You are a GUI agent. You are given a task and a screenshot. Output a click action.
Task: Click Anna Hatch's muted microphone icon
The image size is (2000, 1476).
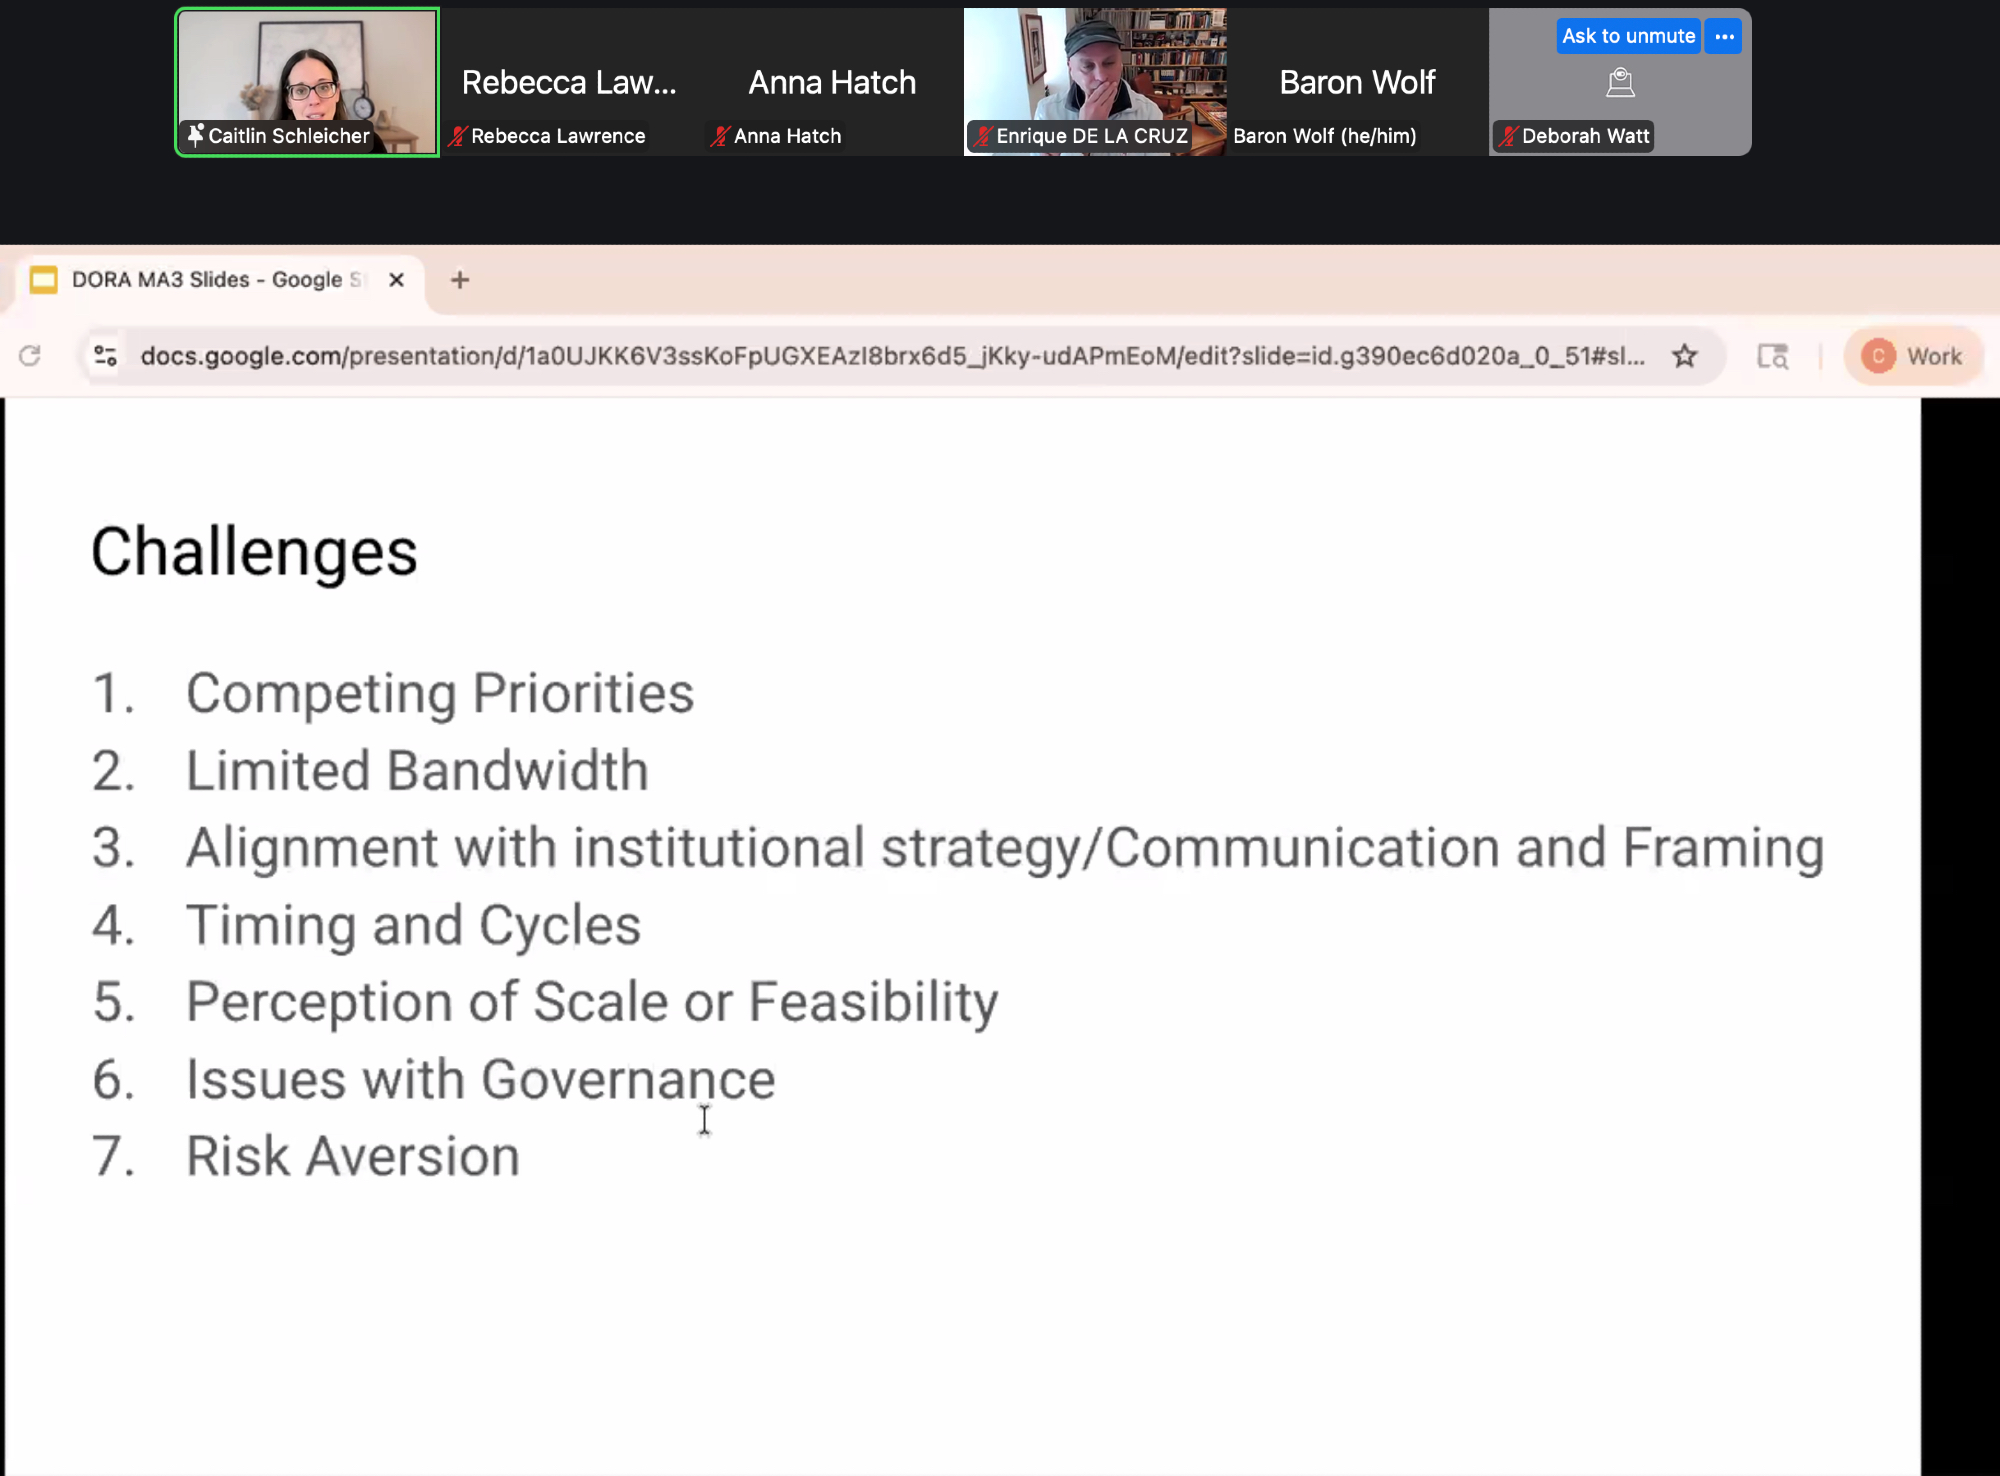pos(719,136)
